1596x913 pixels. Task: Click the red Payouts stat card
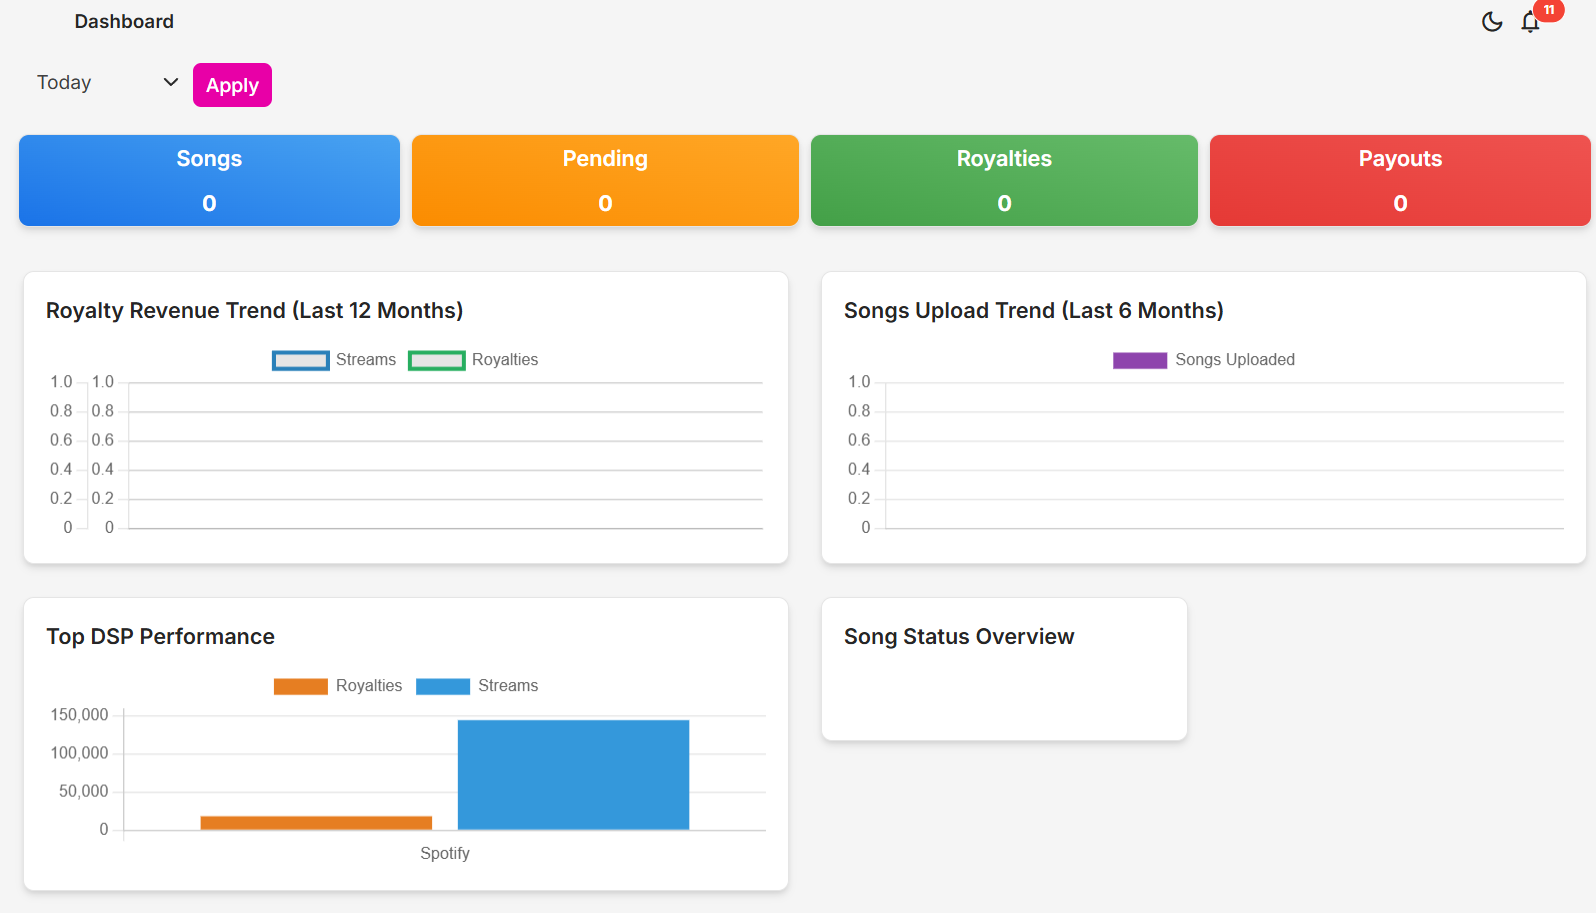pyautogui.click(x=1400, y=180)
